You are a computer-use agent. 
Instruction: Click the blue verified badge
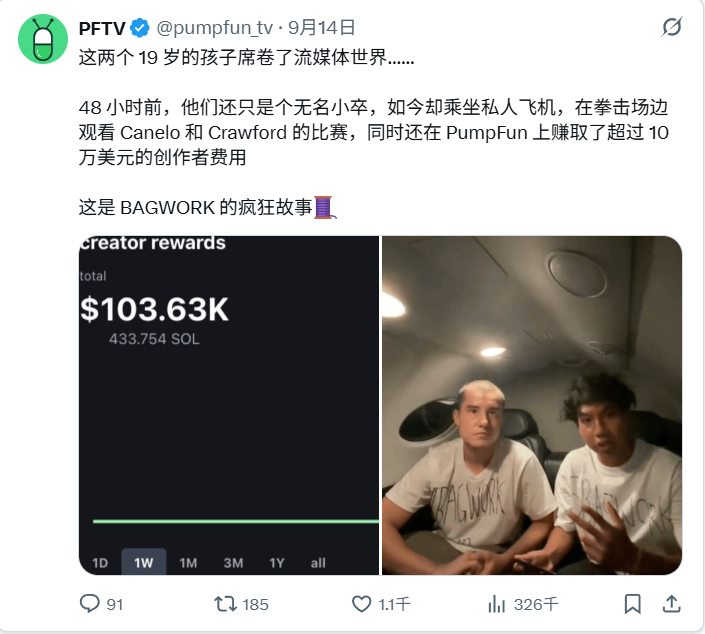[140, 28]
